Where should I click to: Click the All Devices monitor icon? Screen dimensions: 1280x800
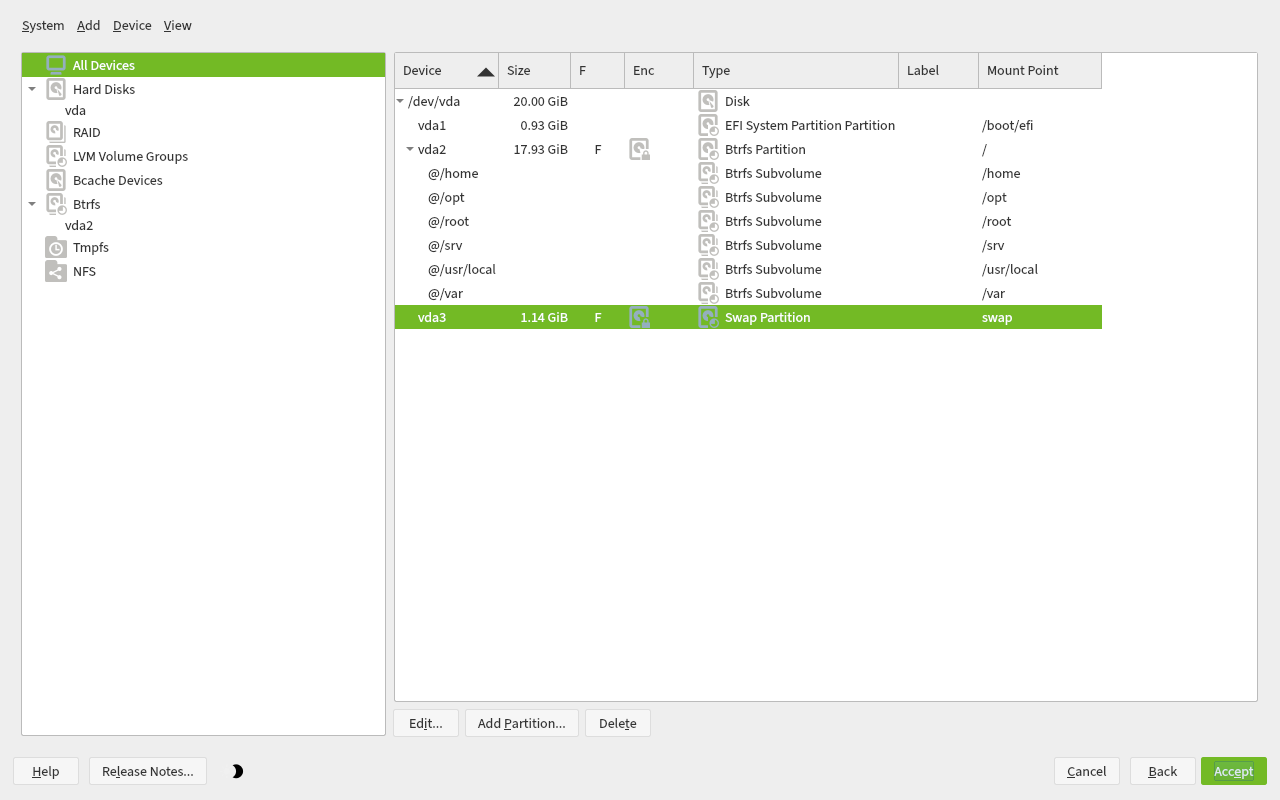[56, 65]
